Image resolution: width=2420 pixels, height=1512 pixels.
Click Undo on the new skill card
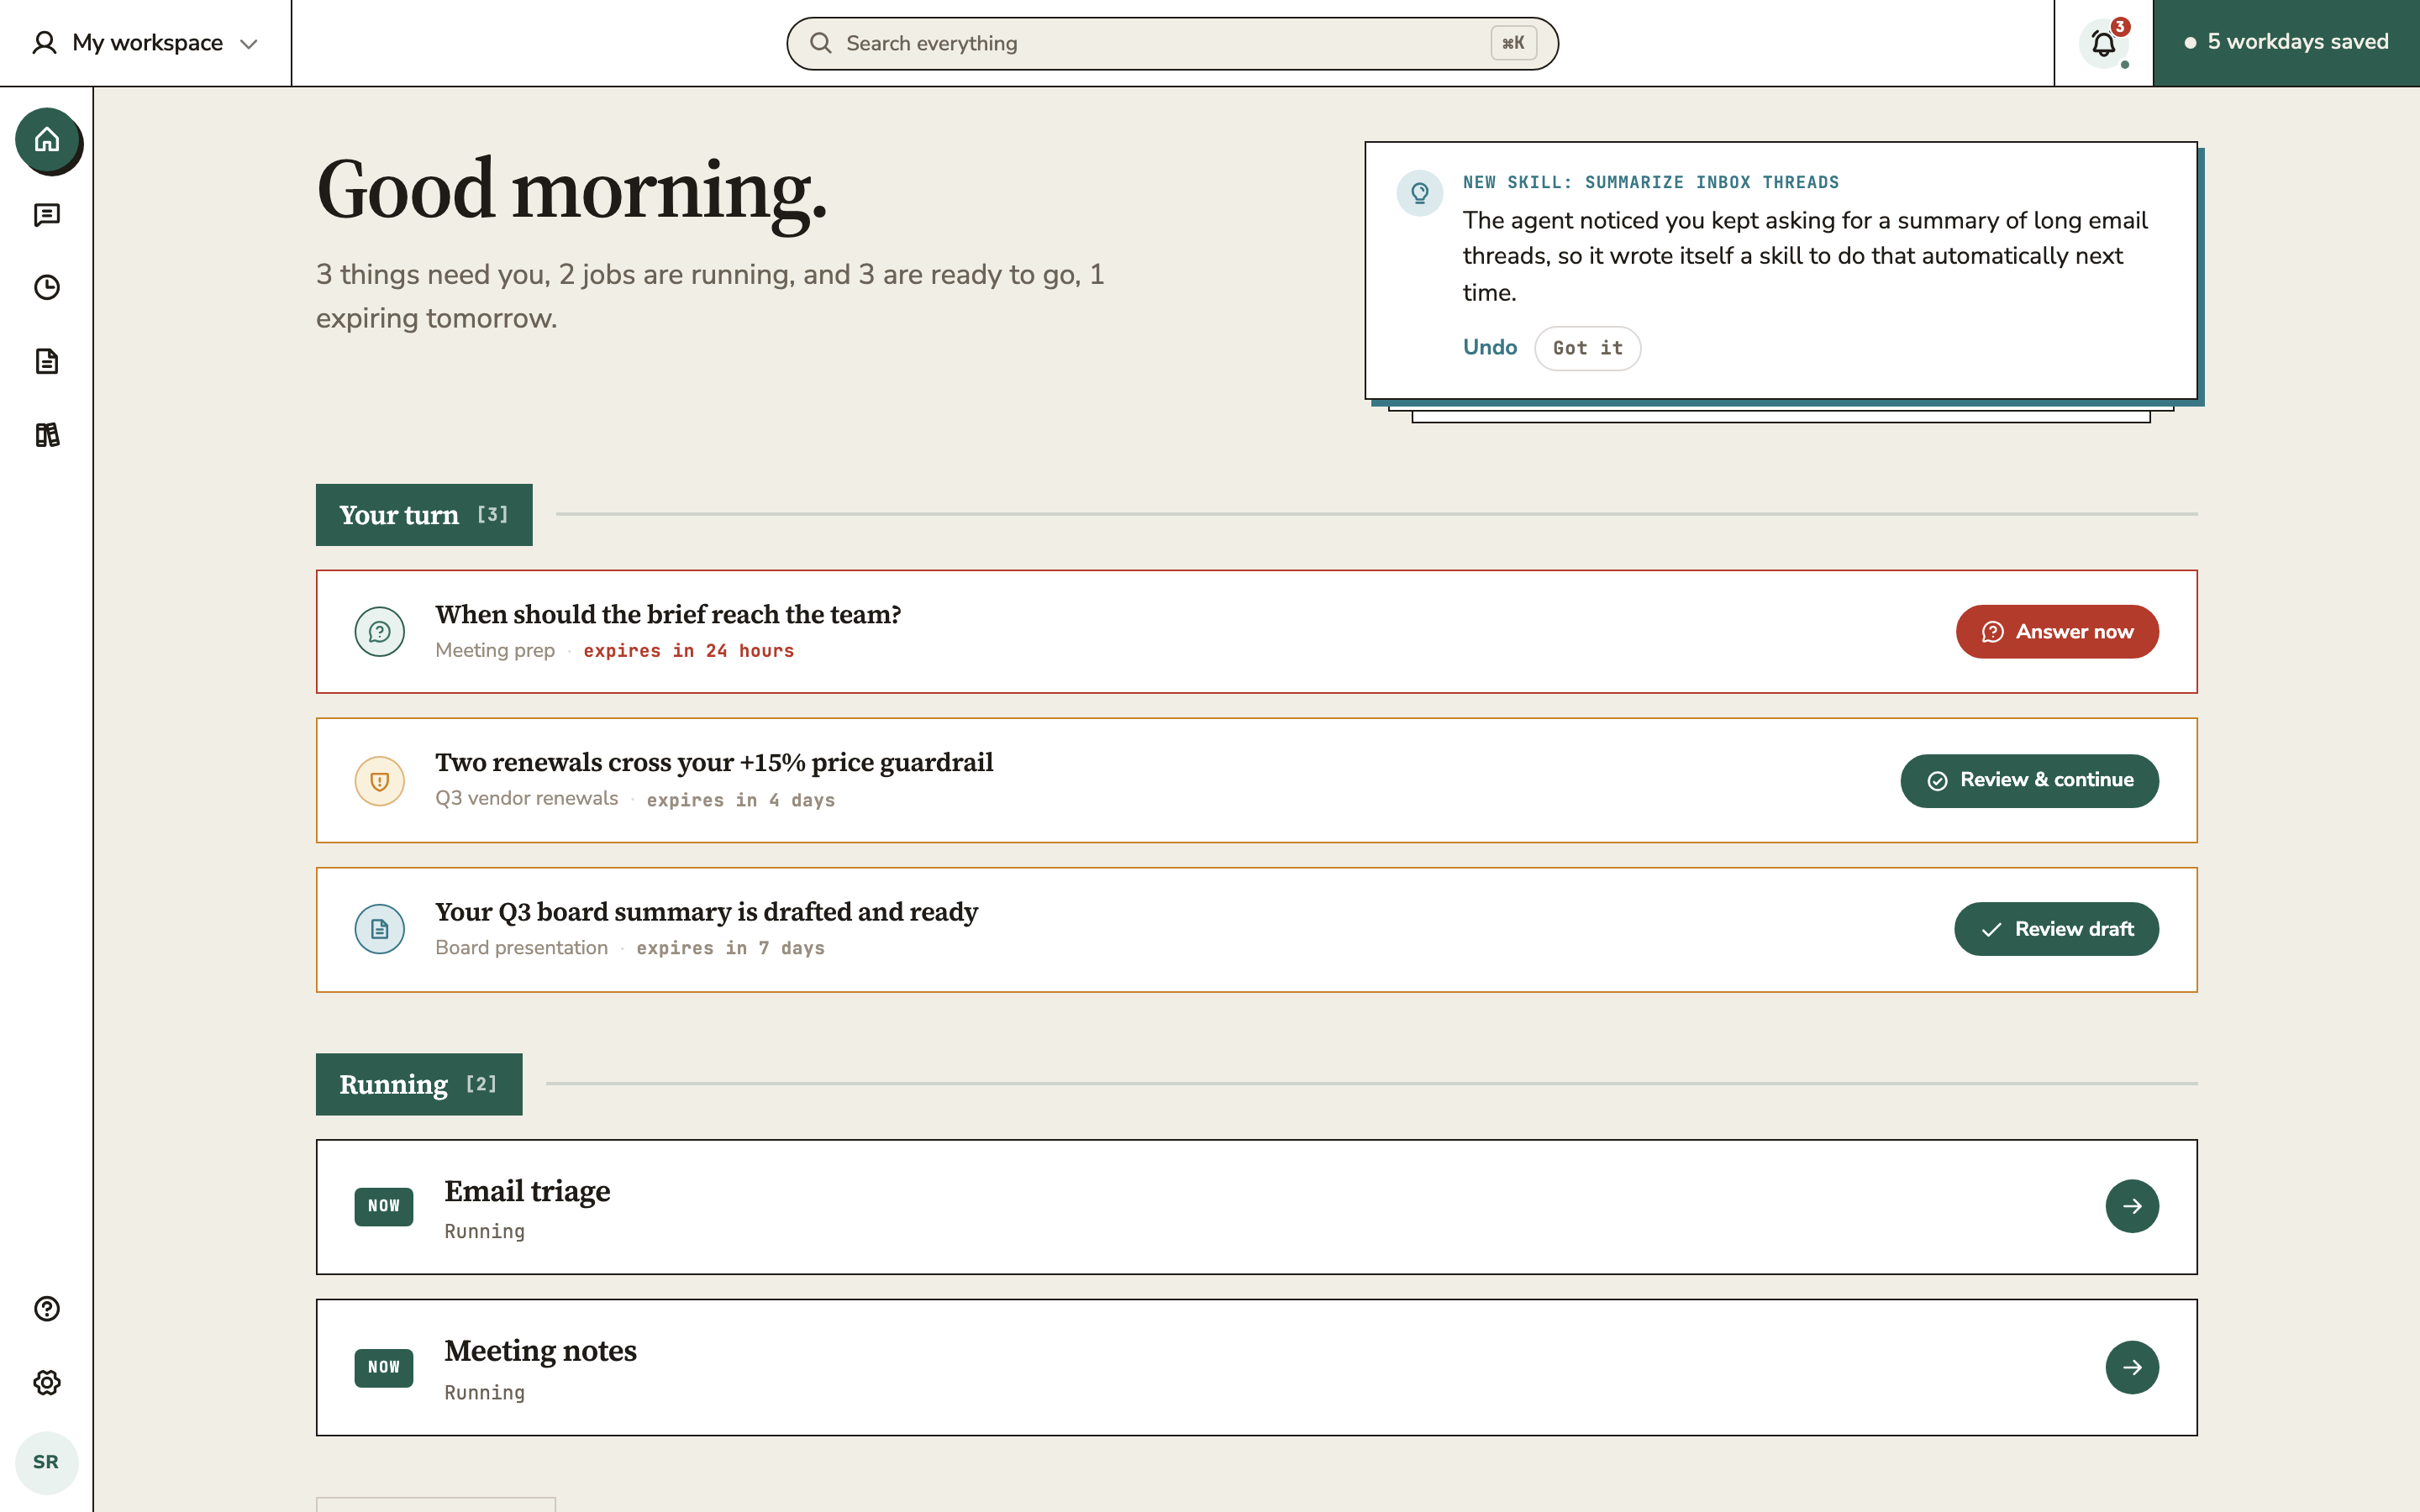click(1490, 347)
